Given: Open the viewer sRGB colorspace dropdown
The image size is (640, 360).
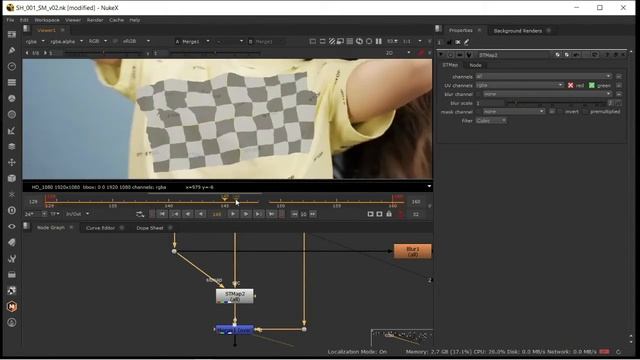Looking at the screenshot, I should [136, 41].
